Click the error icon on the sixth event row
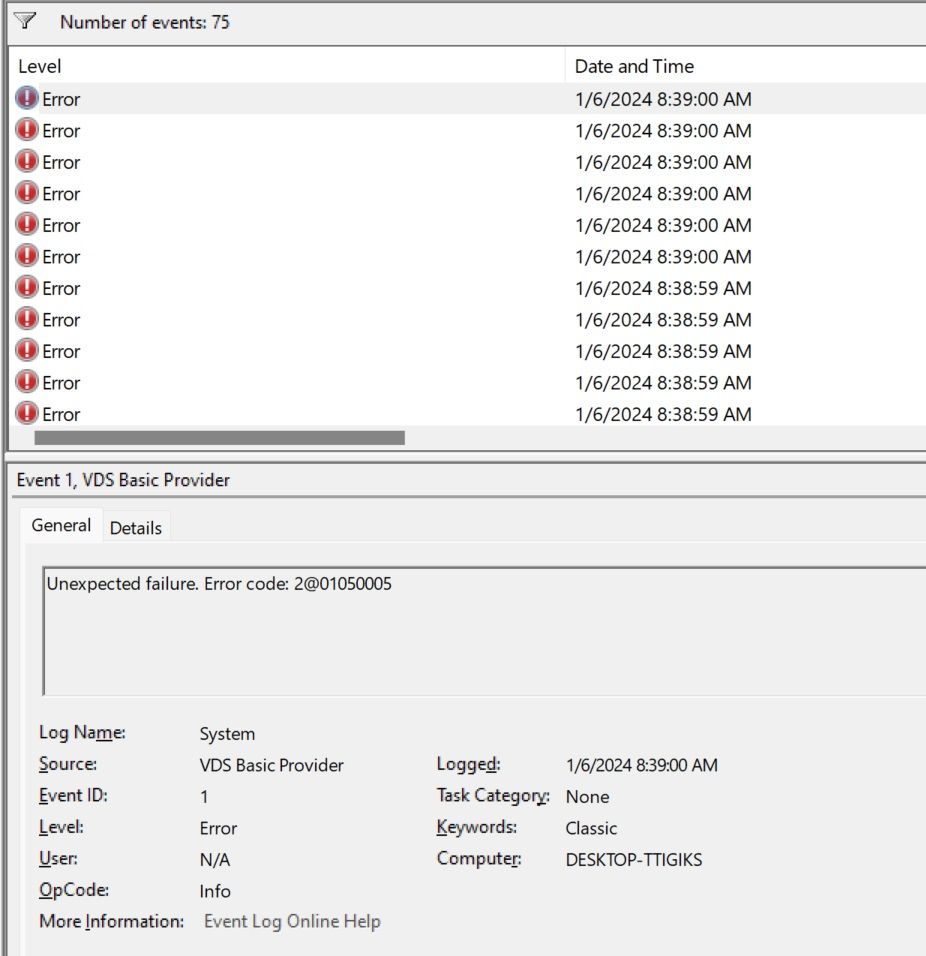The width and height of the screenshot is (926, 956). pos(25,256)
